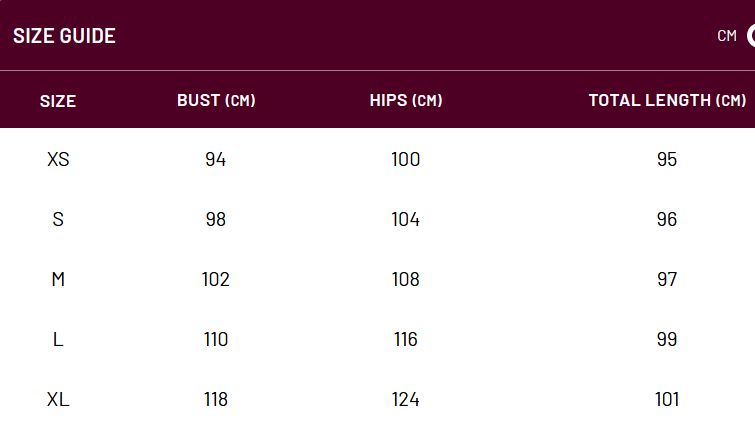Choose the M size row label
This screenshot has width=755, height=428.
58,279
